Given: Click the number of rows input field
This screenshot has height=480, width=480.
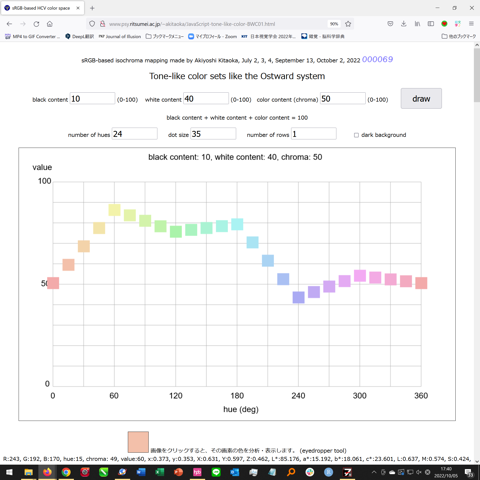Looking at the screenshot, I should click(314, 134).
